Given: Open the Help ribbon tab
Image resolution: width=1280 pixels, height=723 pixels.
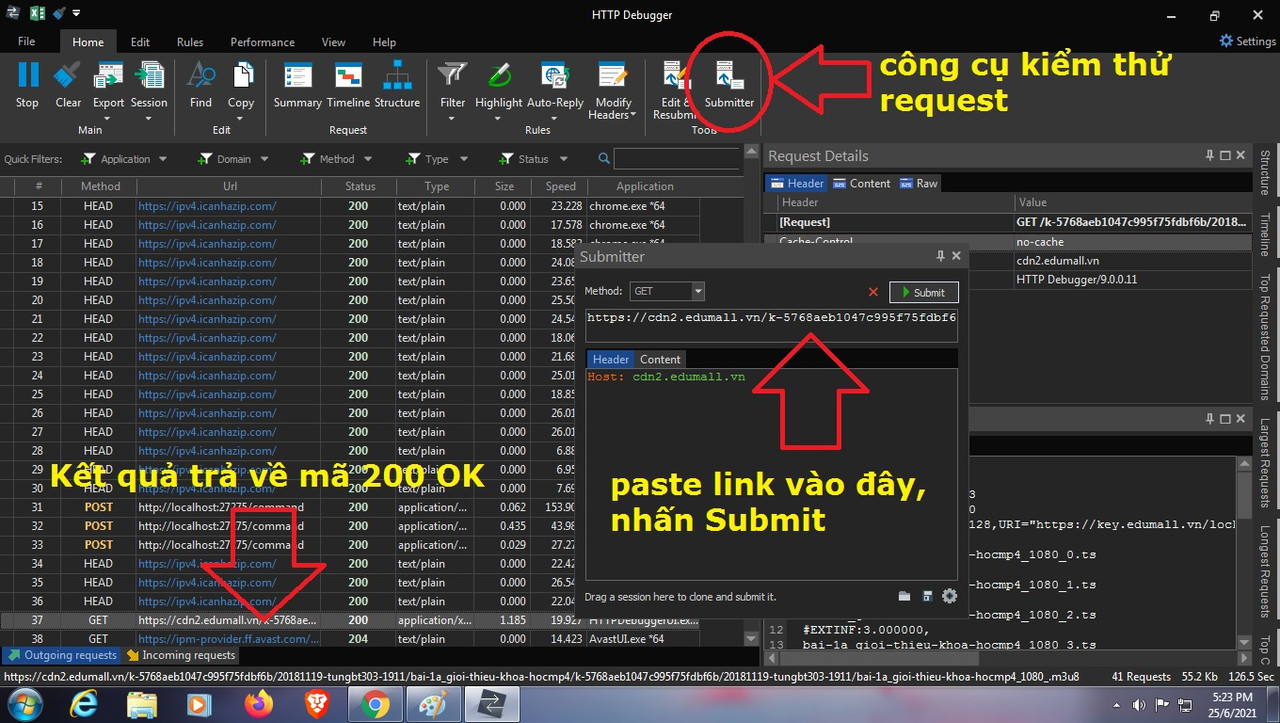Looking at the screenshot, I should point(384,42).
